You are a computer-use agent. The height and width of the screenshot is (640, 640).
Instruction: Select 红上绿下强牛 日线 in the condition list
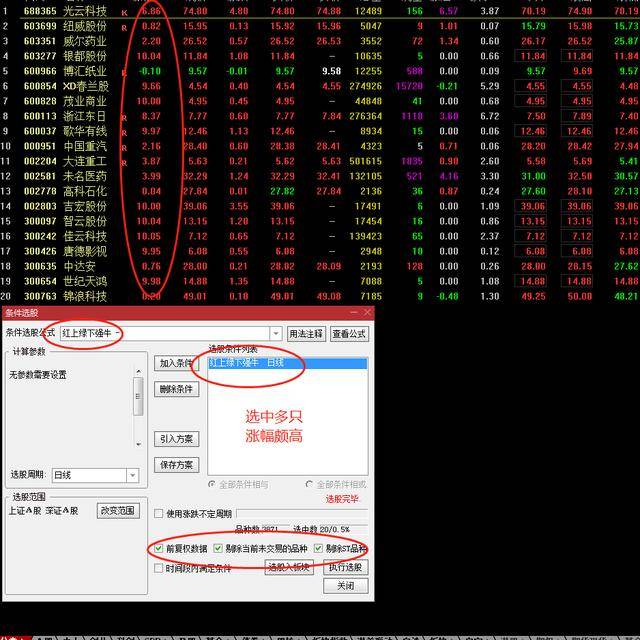click(x=246, y=363)
